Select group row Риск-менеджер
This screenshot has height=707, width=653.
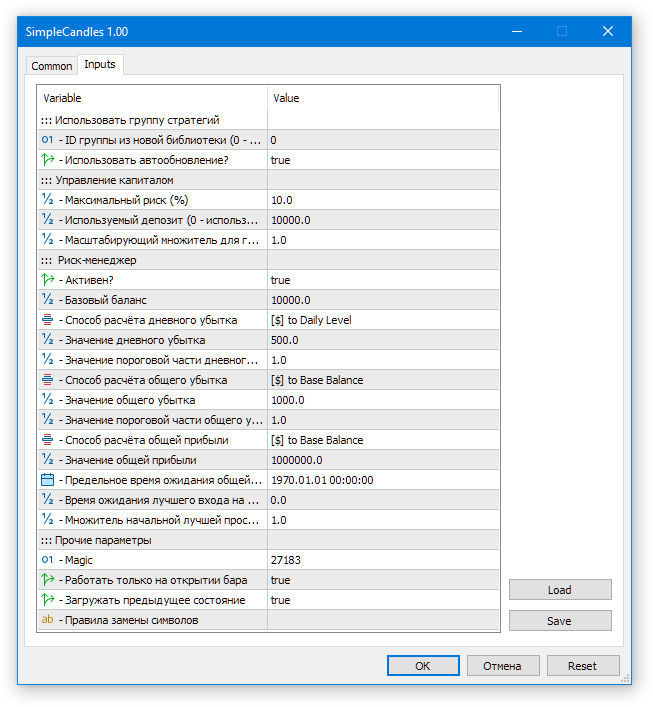point(269,260)
